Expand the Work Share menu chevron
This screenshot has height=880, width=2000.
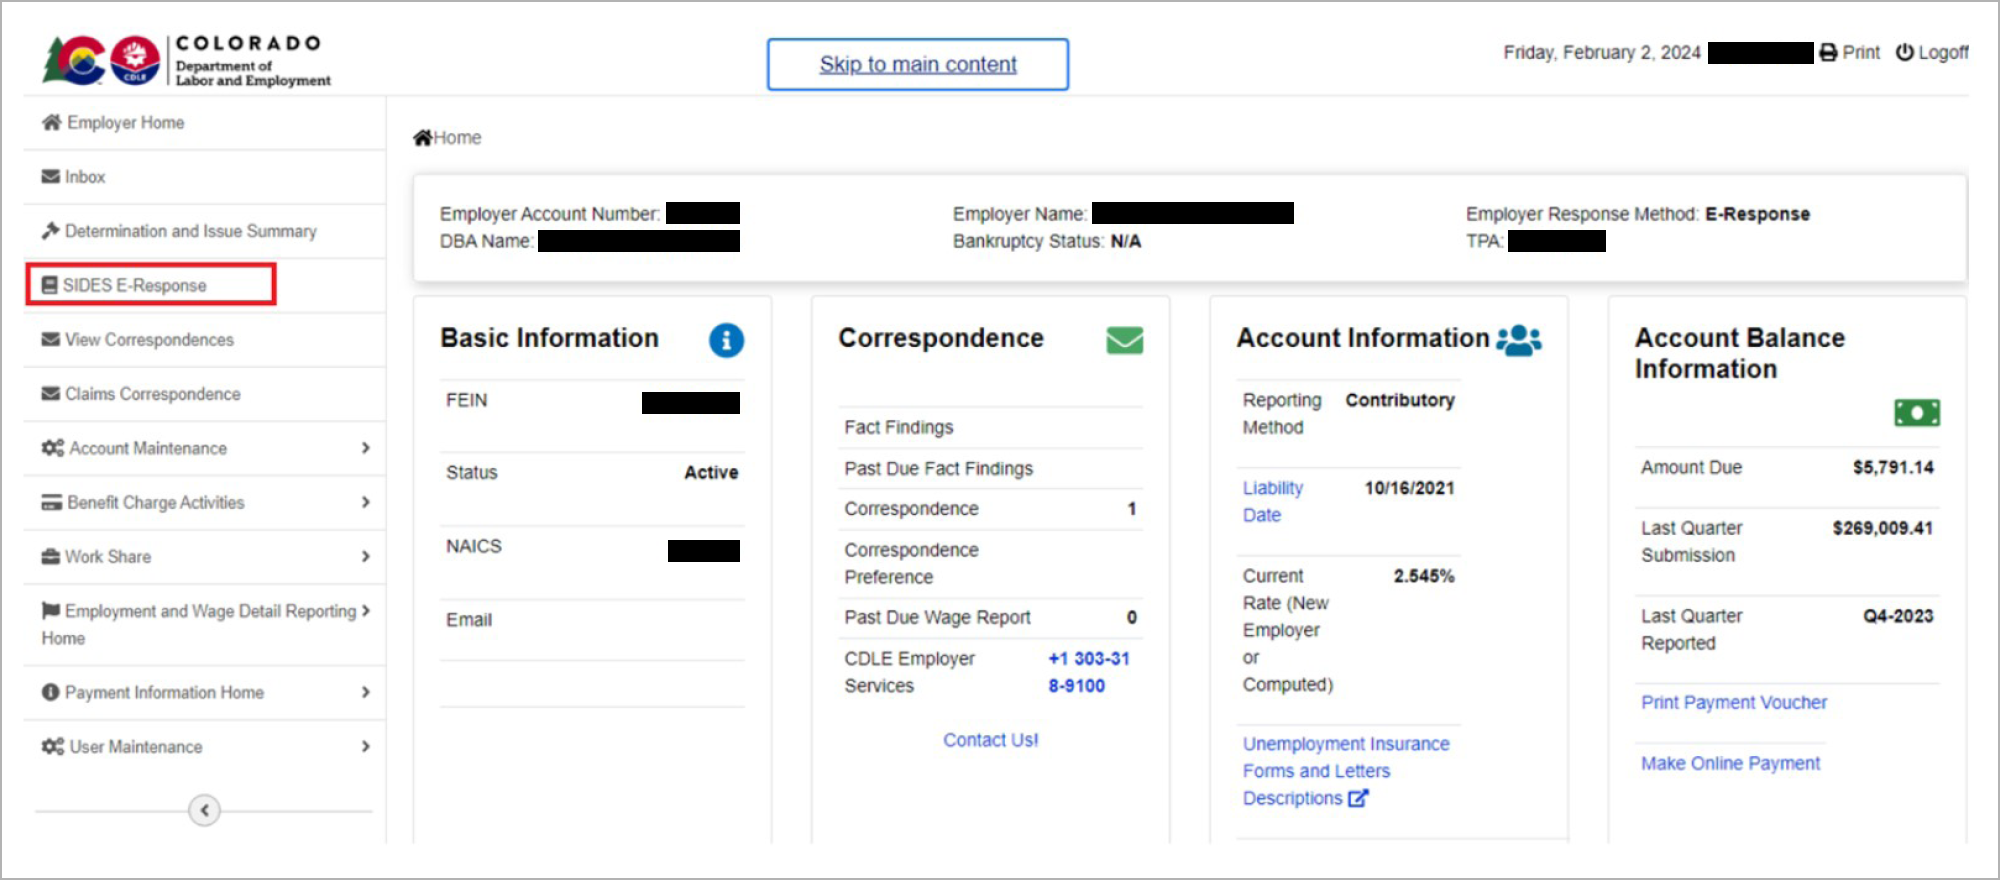365,556
